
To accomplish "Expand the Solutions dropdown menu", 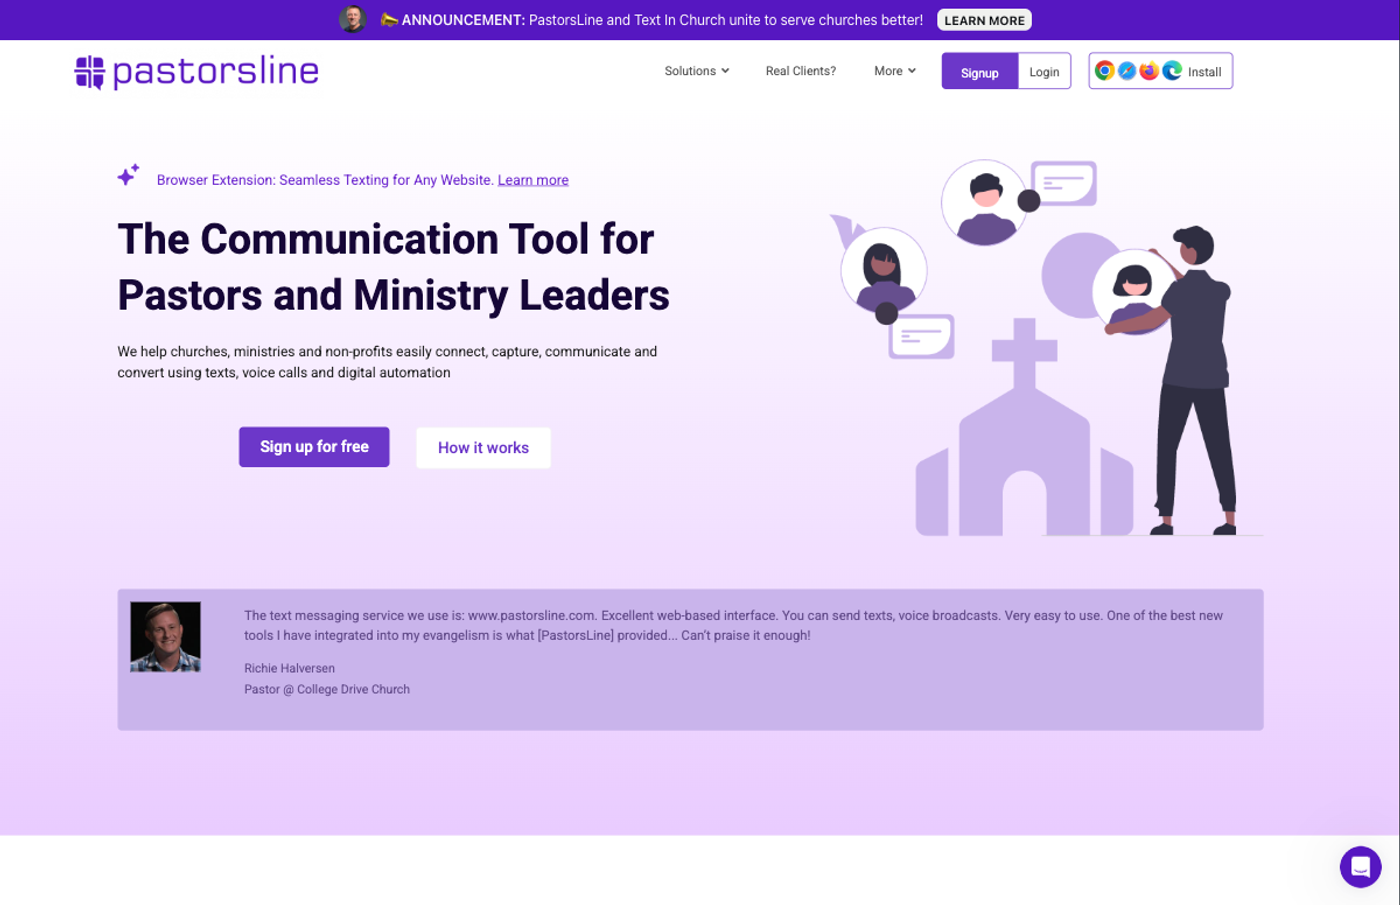I will coord(697,71).
